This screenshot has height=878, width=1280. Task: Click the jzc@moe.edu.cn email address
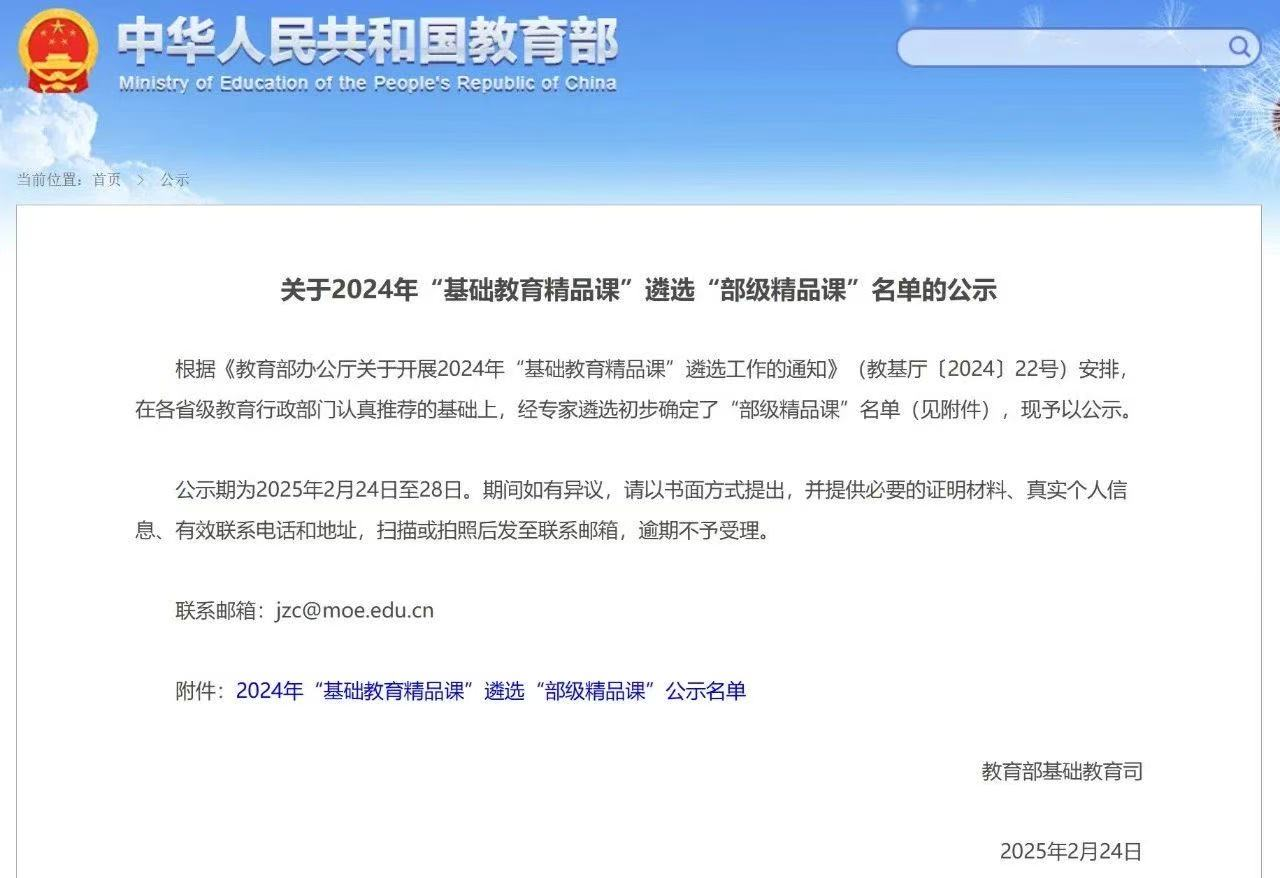tap(354, 610)
